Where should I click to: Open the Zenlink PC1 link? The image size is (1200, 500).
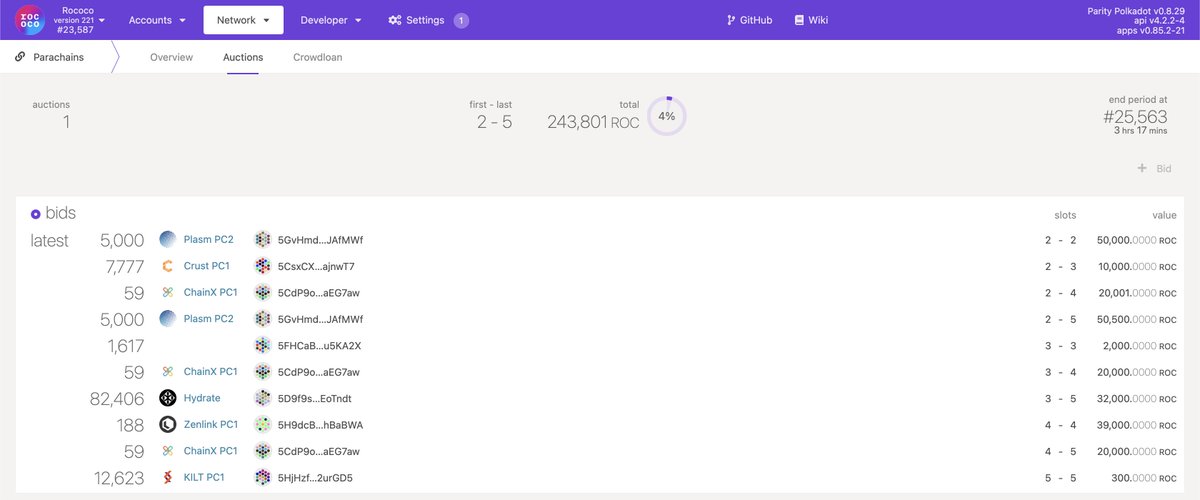pyautogui.click(x=213, y=425)
